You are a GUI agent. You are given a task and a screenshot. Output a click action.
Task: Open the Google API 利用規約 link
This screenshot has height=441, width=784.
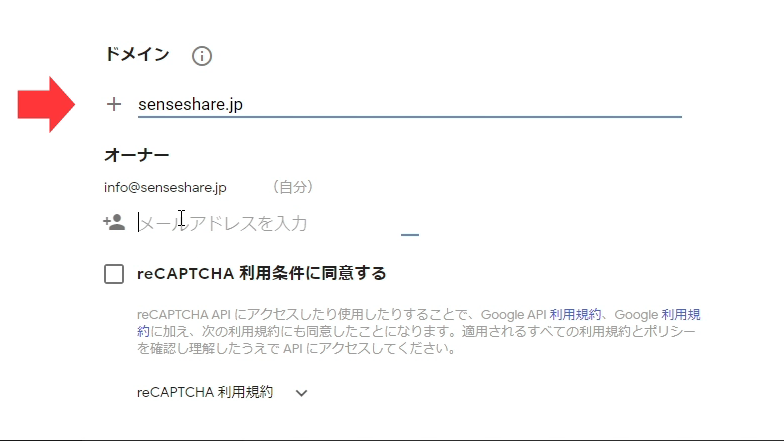click(576, 314)
